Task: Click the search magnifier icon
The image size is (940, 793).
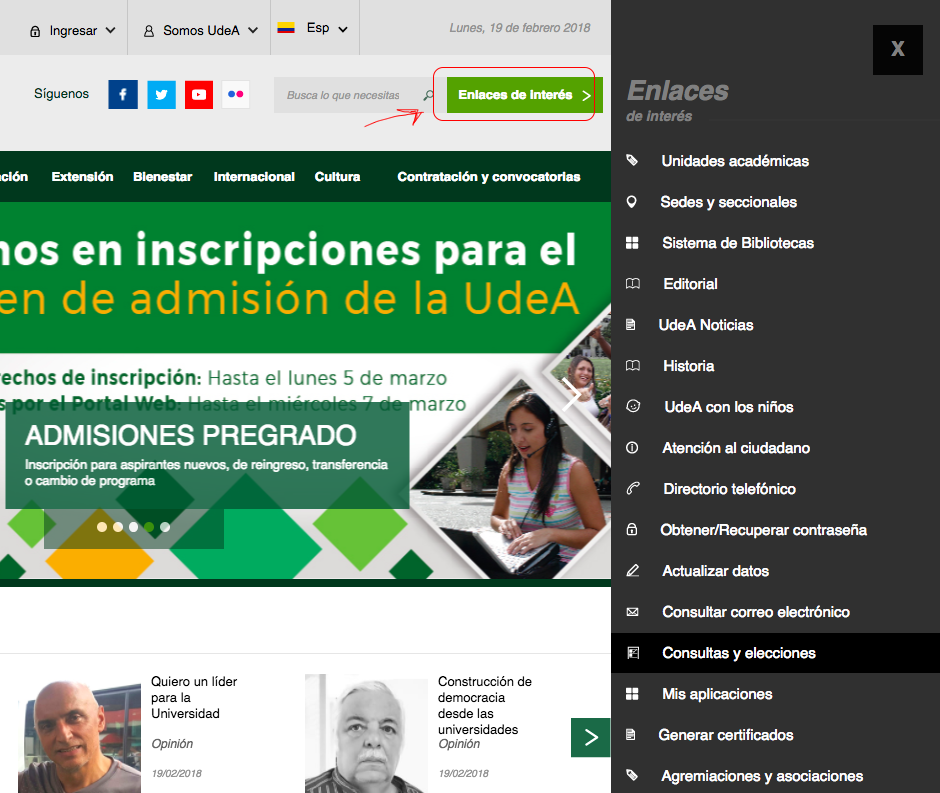Action: (x=429, y=95)
